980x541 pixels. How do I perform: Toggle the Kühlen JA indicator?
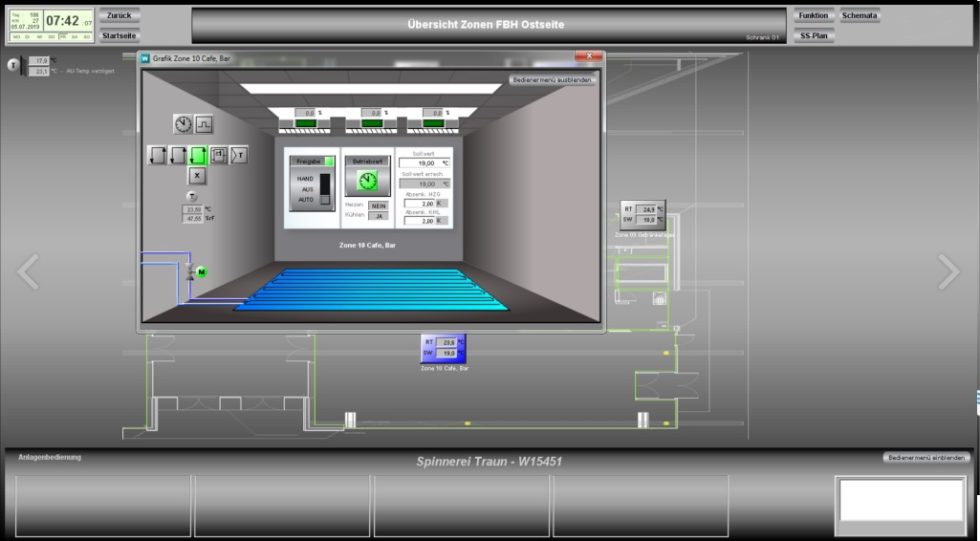click(378, 215)
